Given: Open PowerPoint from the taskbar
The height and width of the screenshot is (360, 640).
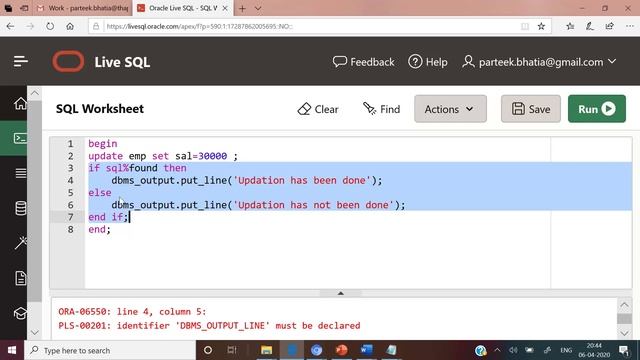Looking at the screenshot, I should pos(341,350).
